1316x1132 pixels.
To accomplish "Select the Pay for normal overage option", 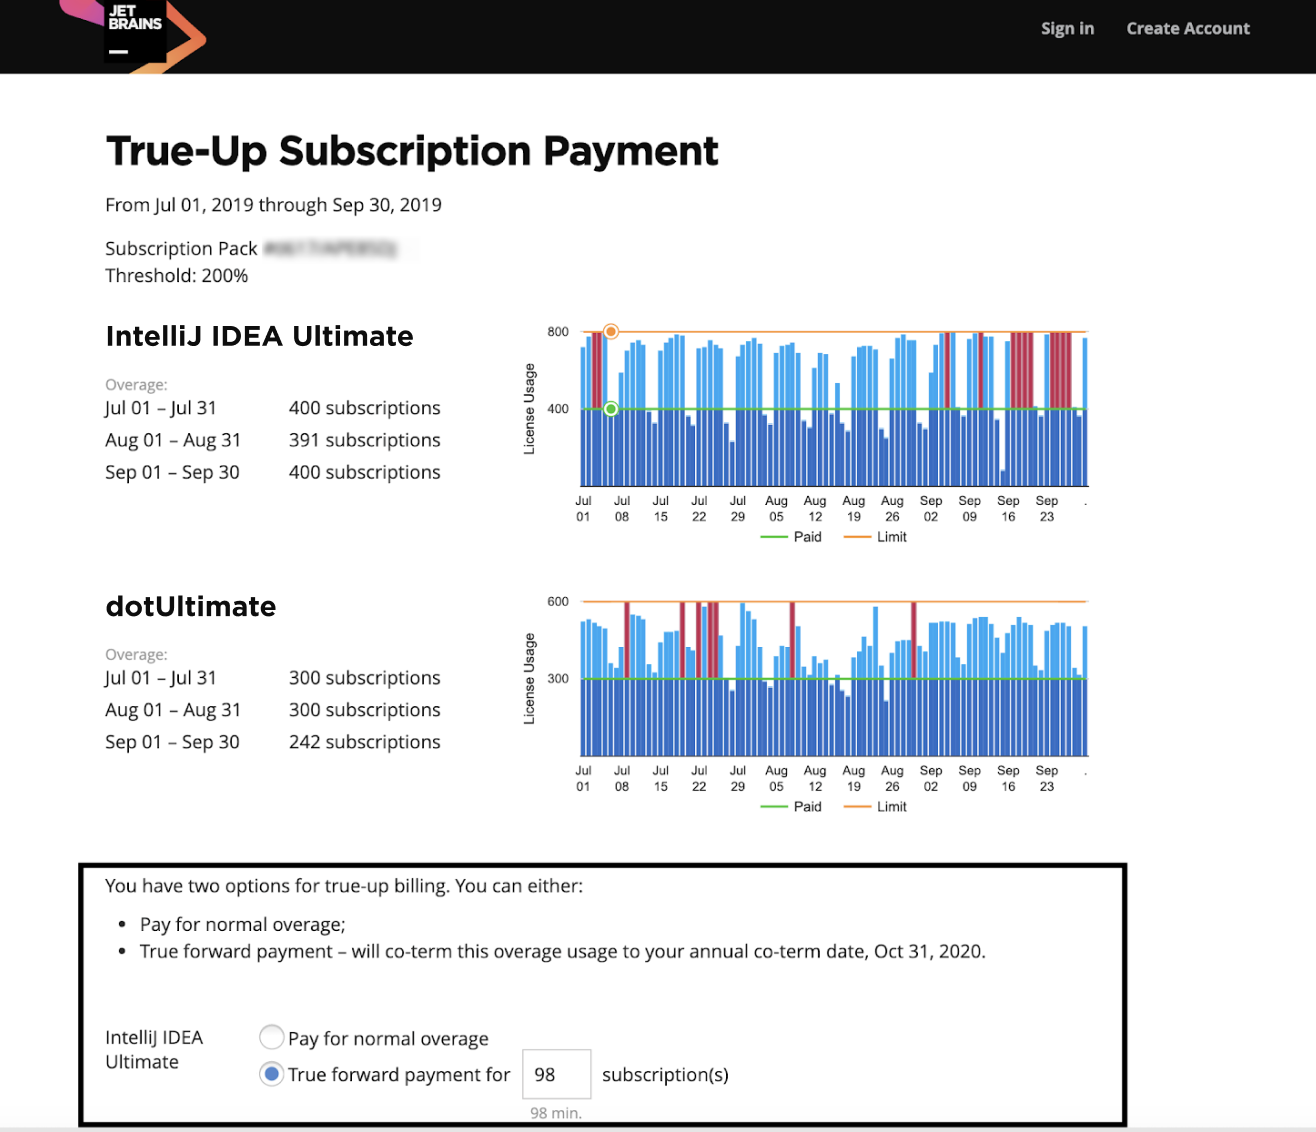I will (x=271, y=1037).
